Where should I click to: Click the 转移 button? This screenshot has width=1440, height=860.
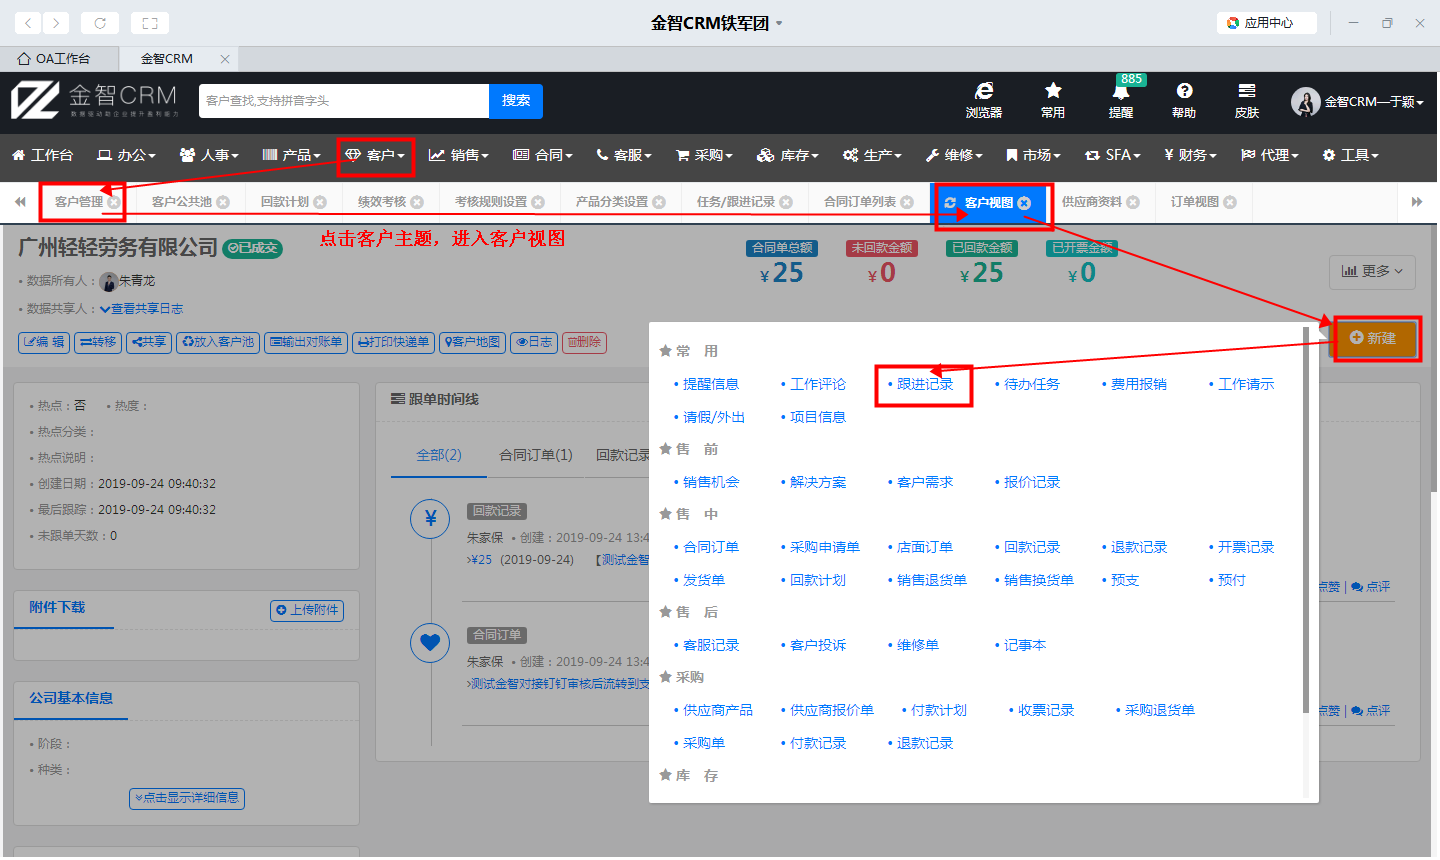tap(98, 342)
